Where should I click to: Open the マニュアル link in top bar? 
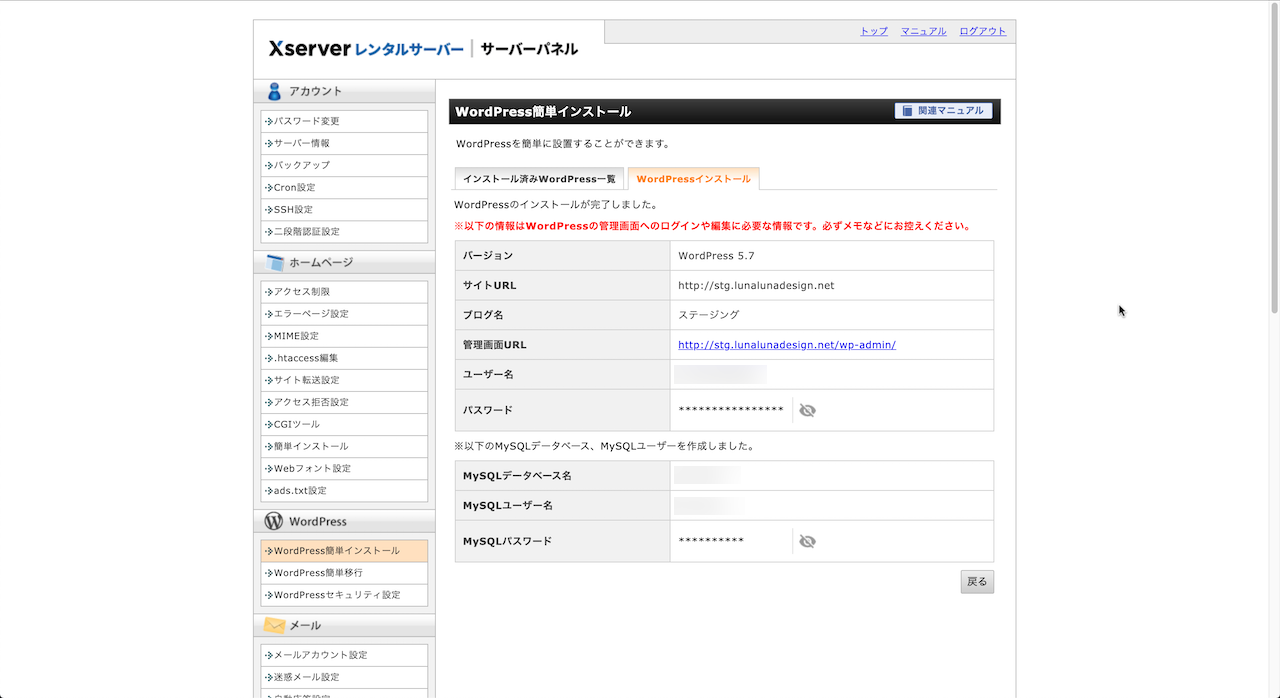[923, 31]
